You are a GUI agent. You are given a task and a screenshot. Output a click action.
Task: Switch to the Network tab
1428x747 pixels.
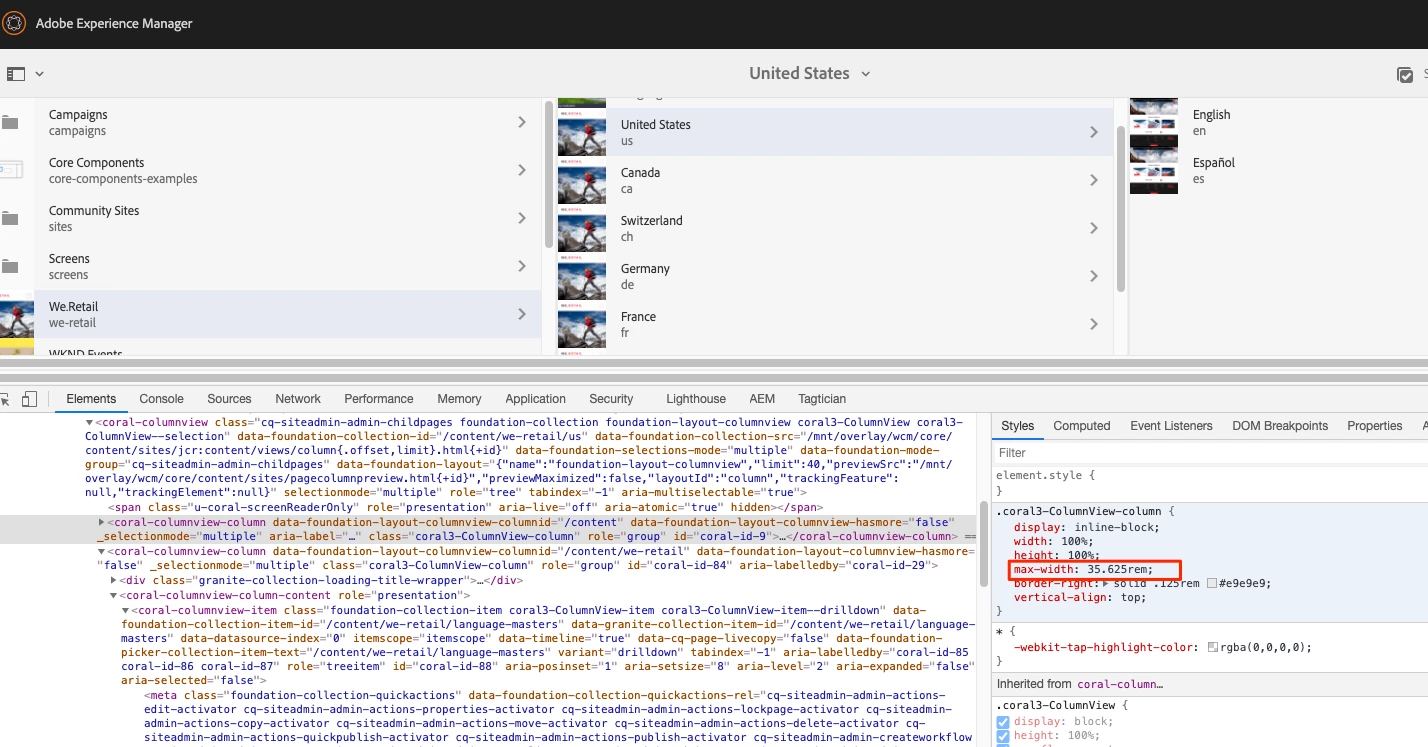298,398
